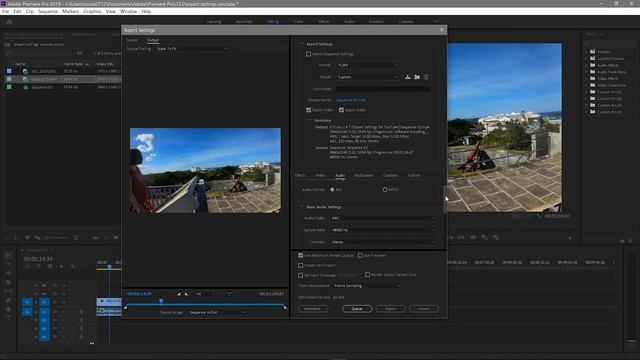
Task: Switch to the Video tab in export dialog
Action: [x=320, y=175]
